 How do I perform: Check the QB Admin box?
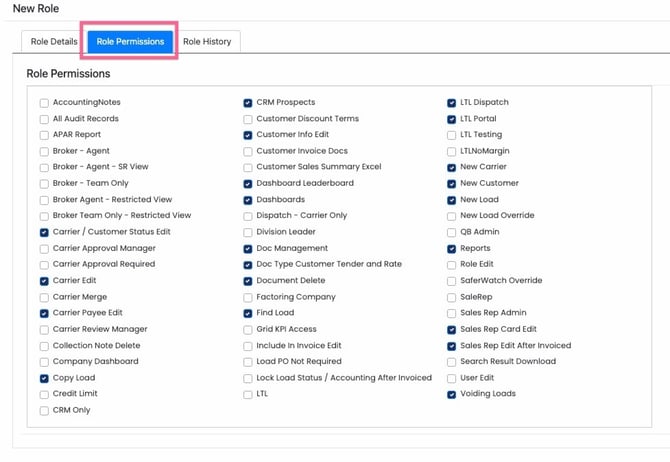coord(452,232)
